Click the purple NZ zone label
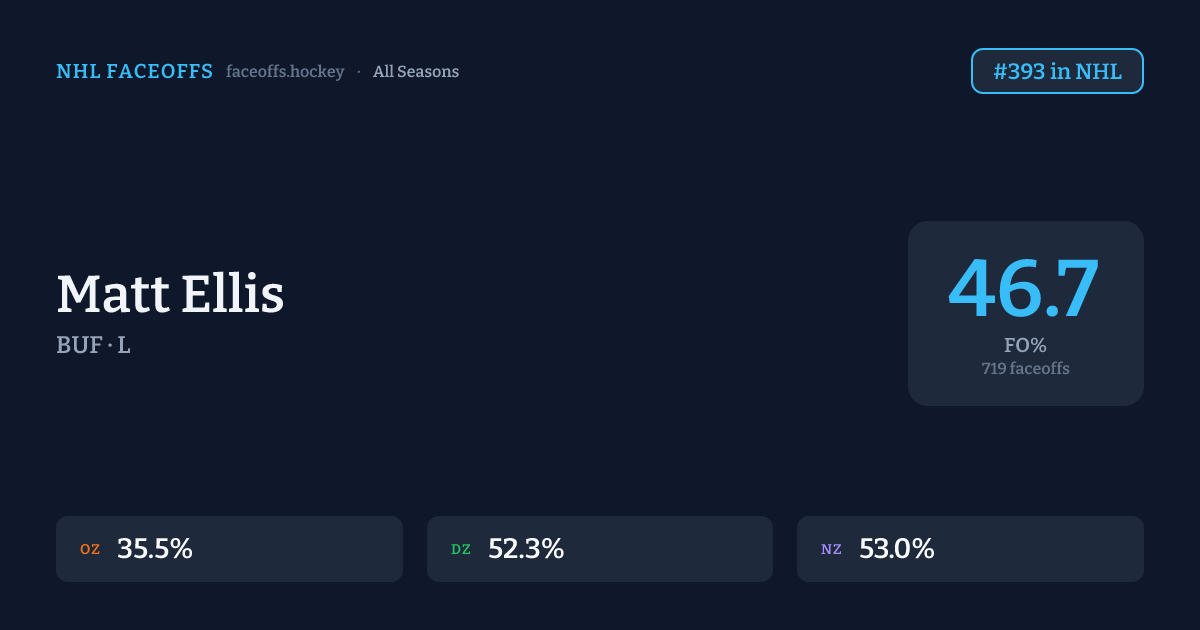 [831, 549]
